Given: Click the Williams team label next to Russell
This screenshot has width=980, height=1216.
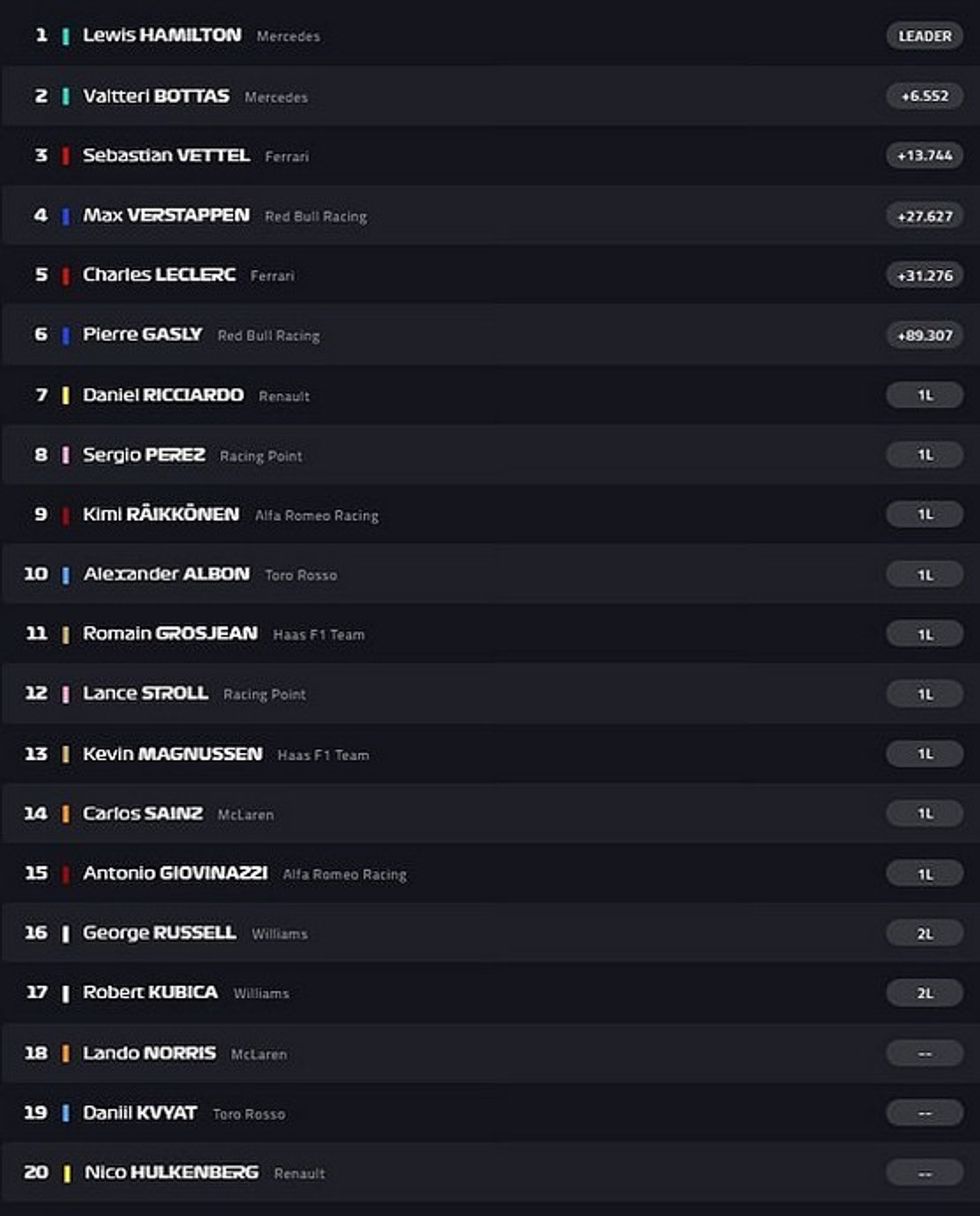Looking at the screenshot, I should tap(280, 934).
